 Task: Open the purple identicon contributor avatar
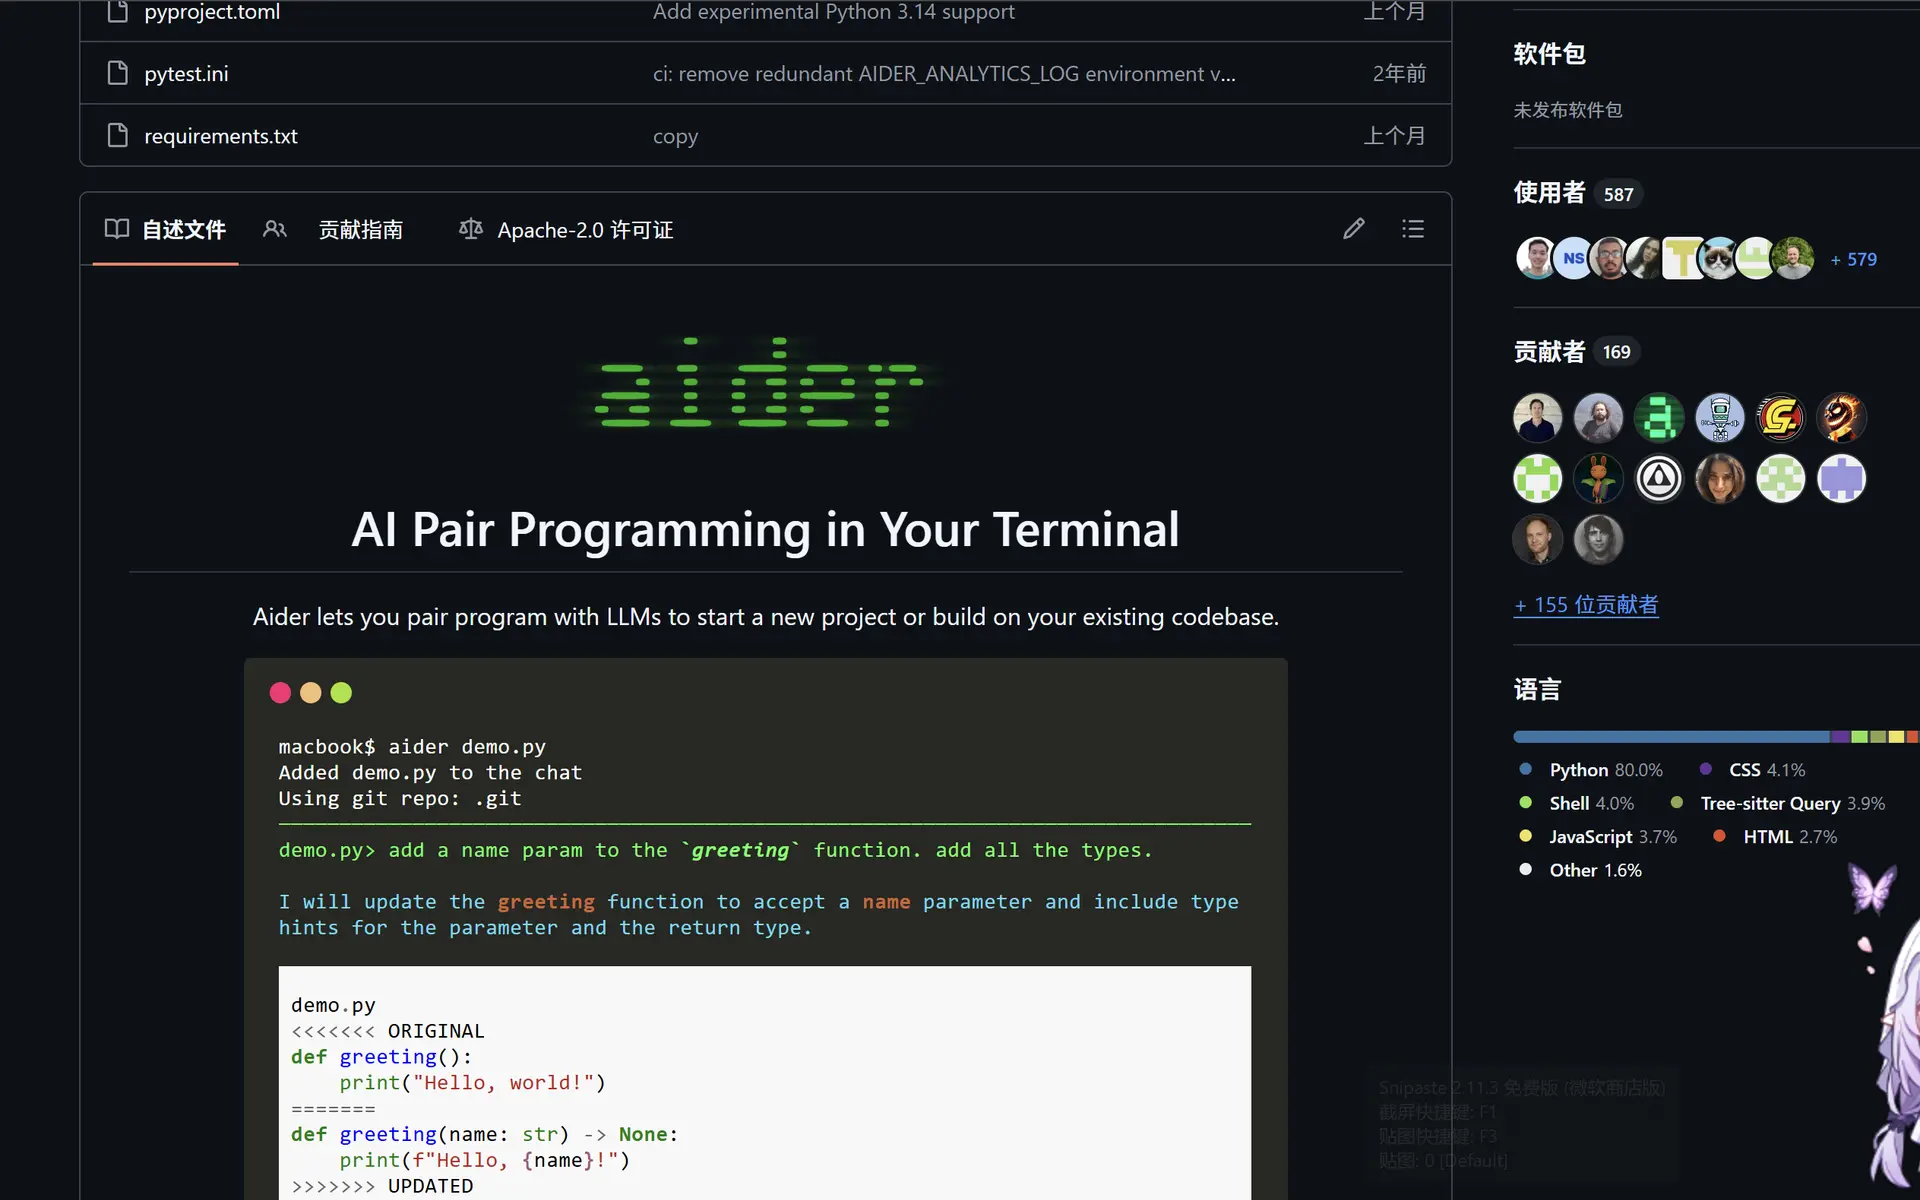point(1842,479)
